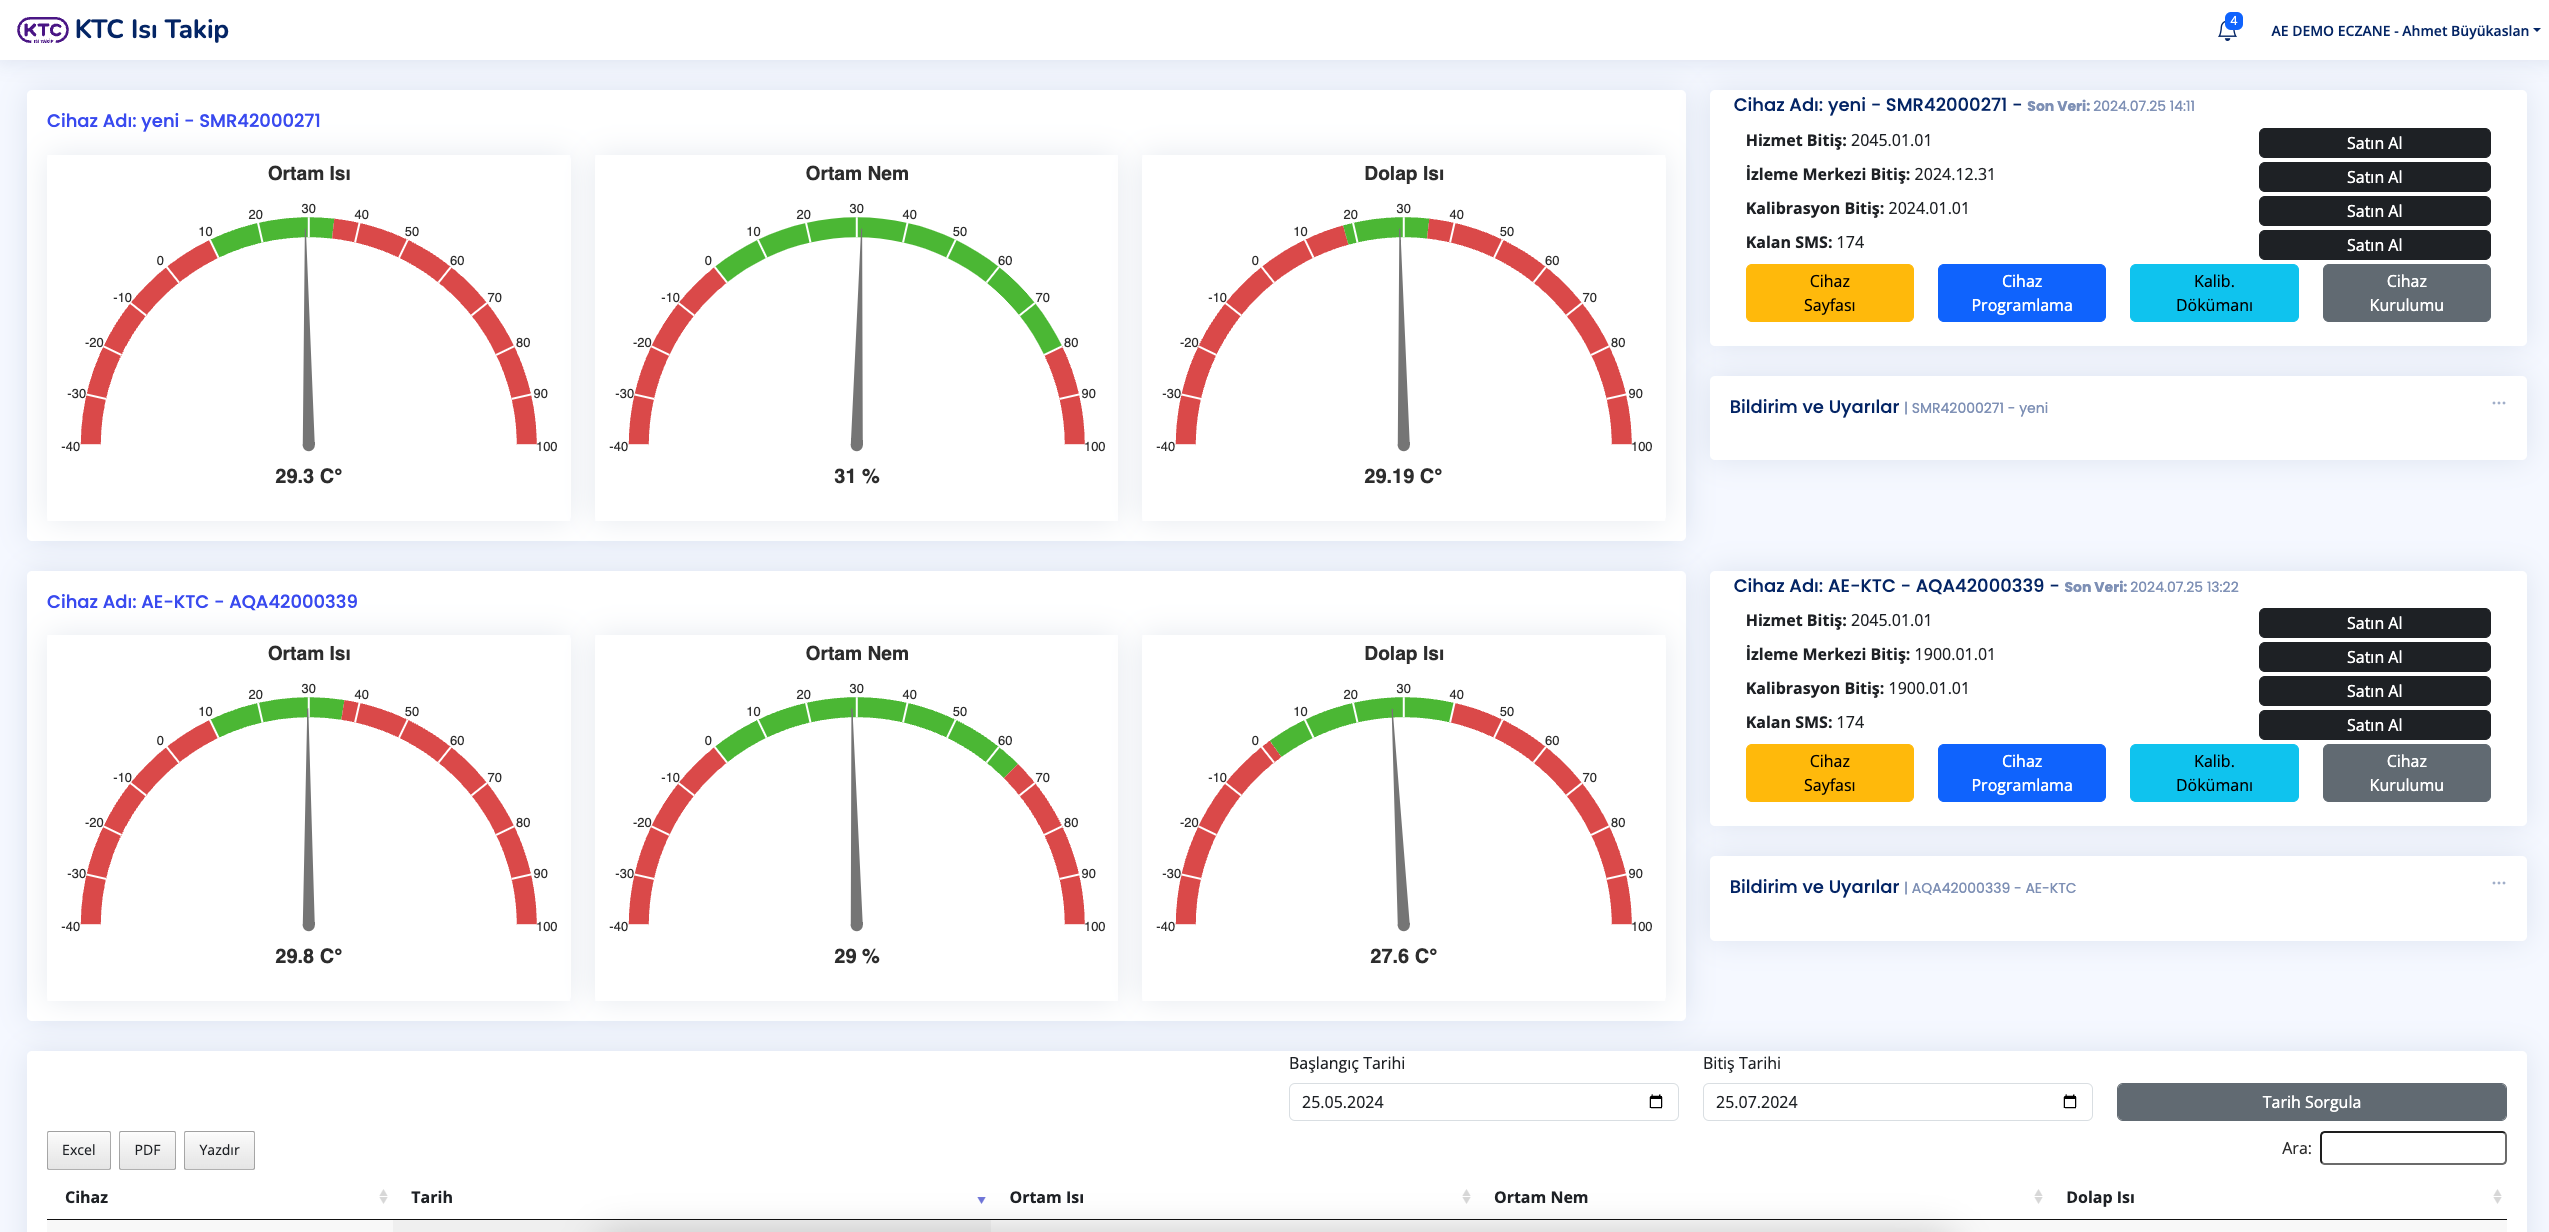The image size is (2549, 1232).
Task: Sort by Tarih column arrow
Action: [981, 1199]
